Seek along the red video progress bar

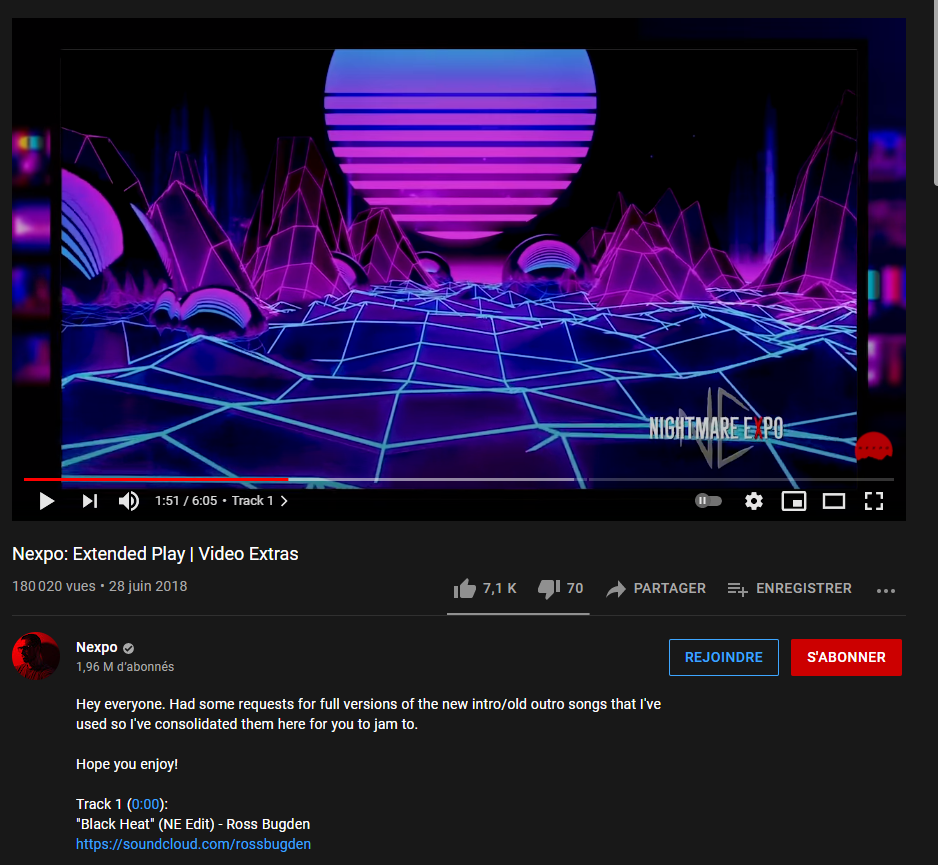156,479
